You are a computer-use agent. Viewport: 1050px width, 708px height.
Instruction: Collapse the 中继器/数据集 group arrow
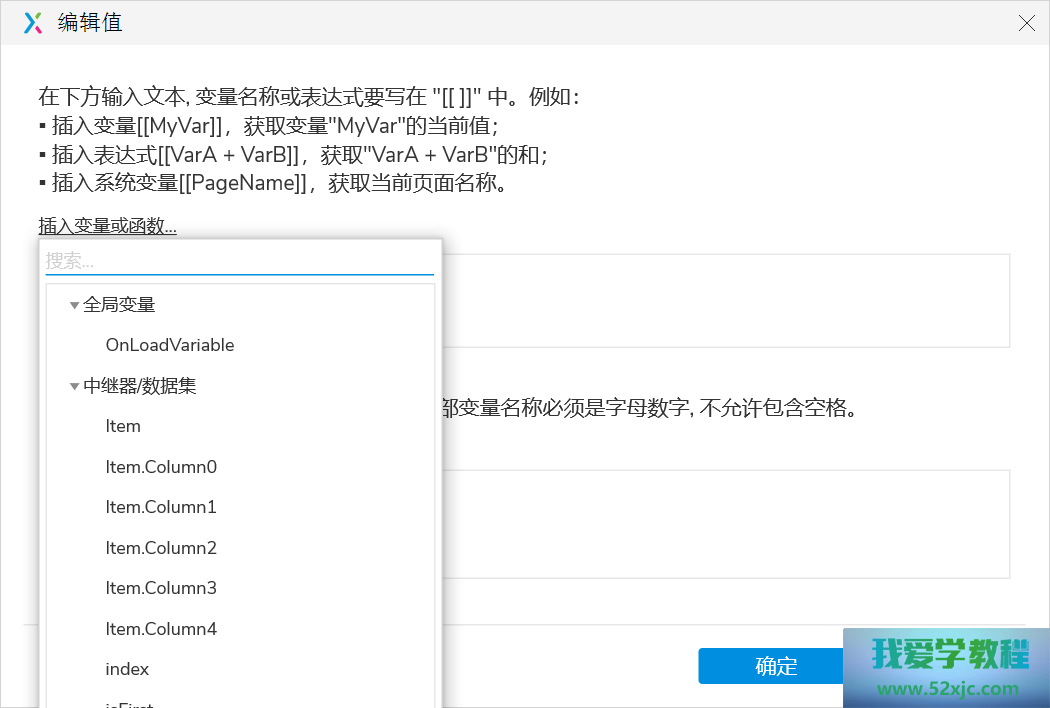(74, 386)
